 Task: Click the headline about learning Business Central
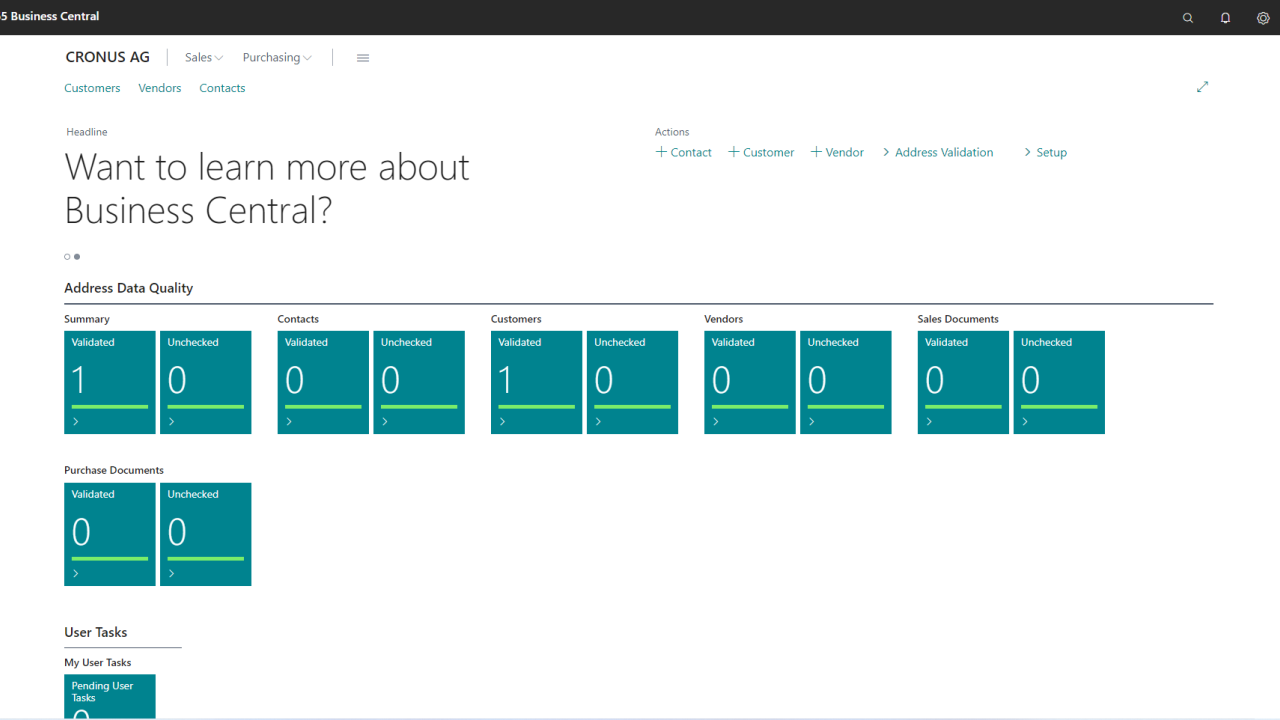[267, 188]
